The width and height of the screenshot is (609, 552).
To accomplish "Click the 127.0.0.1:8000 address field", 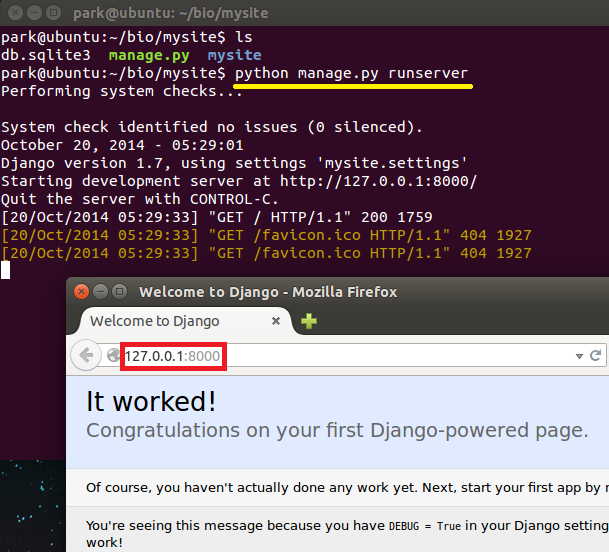I will [350, 356].
